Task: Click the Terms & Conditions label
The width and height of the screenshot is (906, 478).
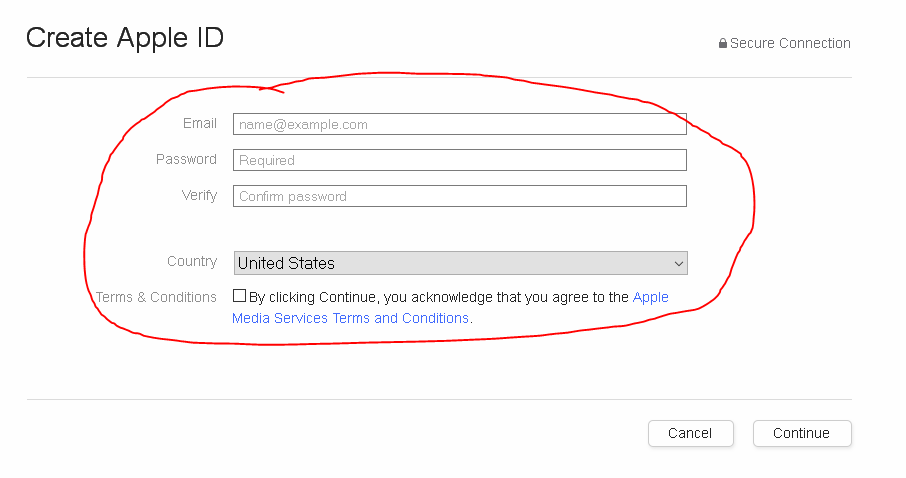Action: 156,297
